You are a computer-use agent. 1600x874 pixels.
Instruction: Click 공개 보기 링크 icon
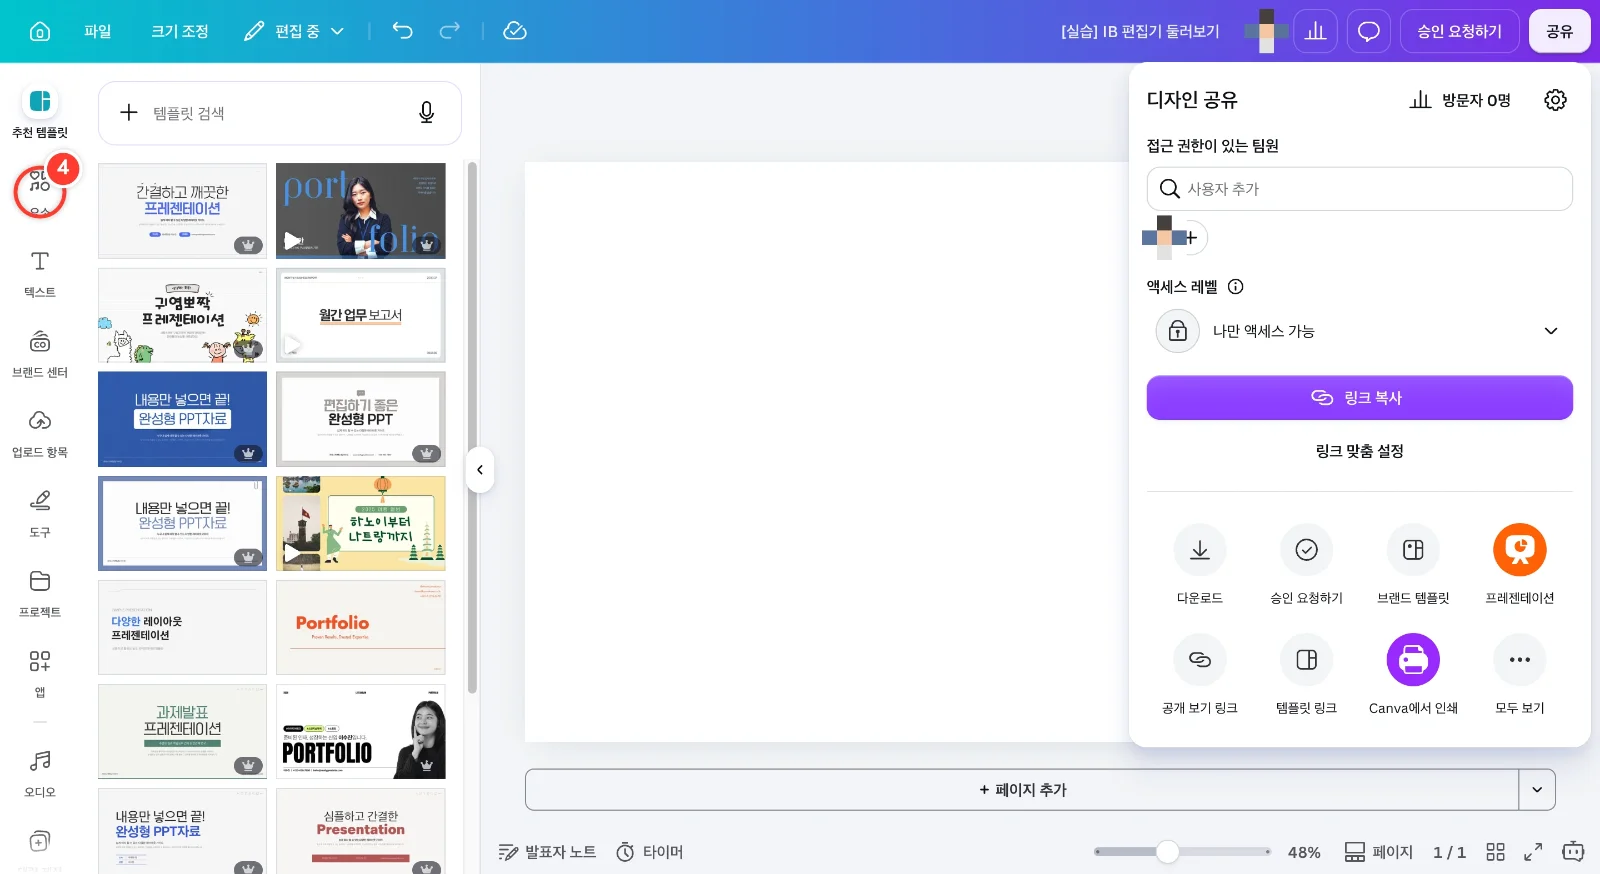click(x=1200, y=660)
